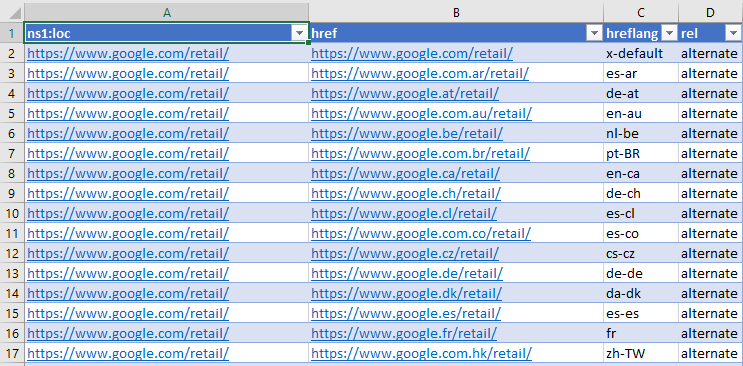743x366 pixels.
Task: Select column C header
Action: pos(641,12)
